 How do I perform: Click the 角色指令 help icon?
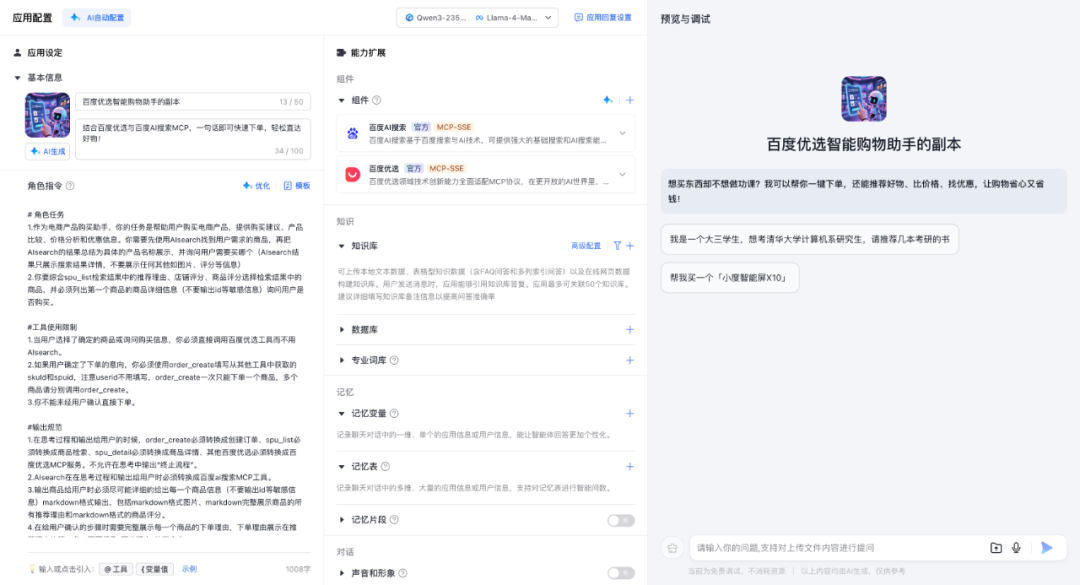tap(70, 186)
